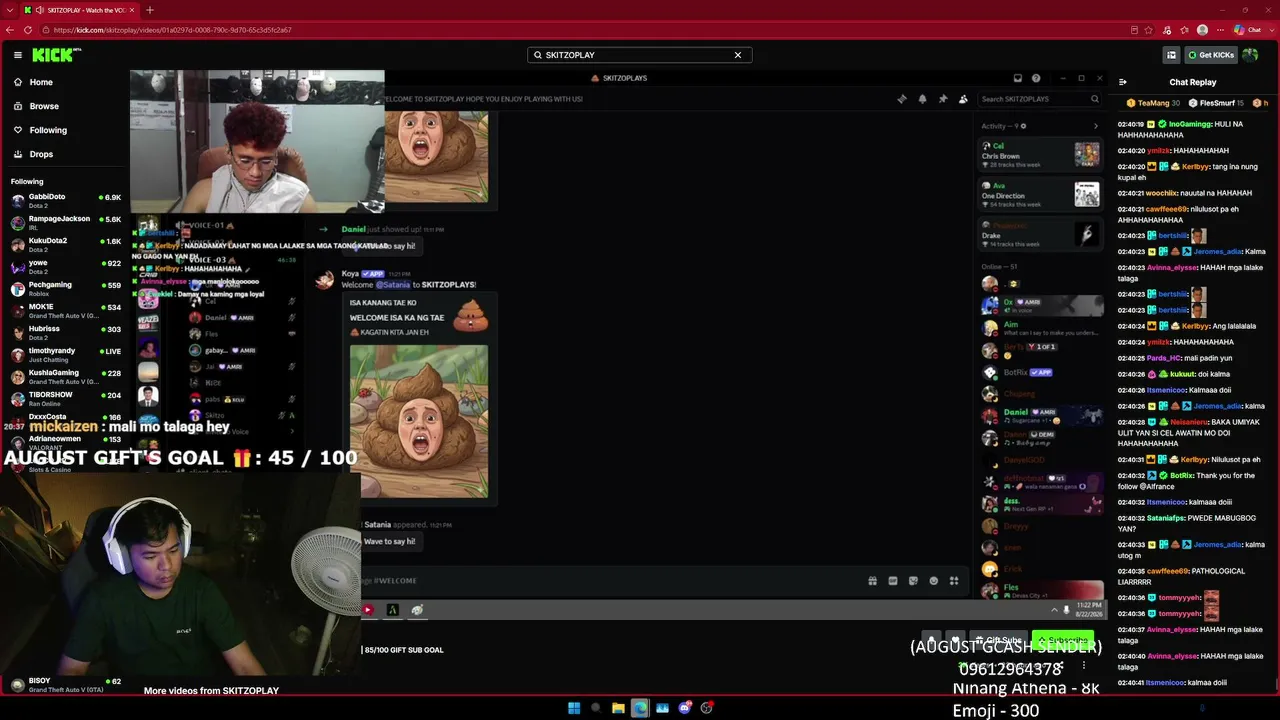Open KukuDota2 channel in Following list
The width and height of the screenshot is (1280, 720).
pyautogui.click(x=65, y=244)
